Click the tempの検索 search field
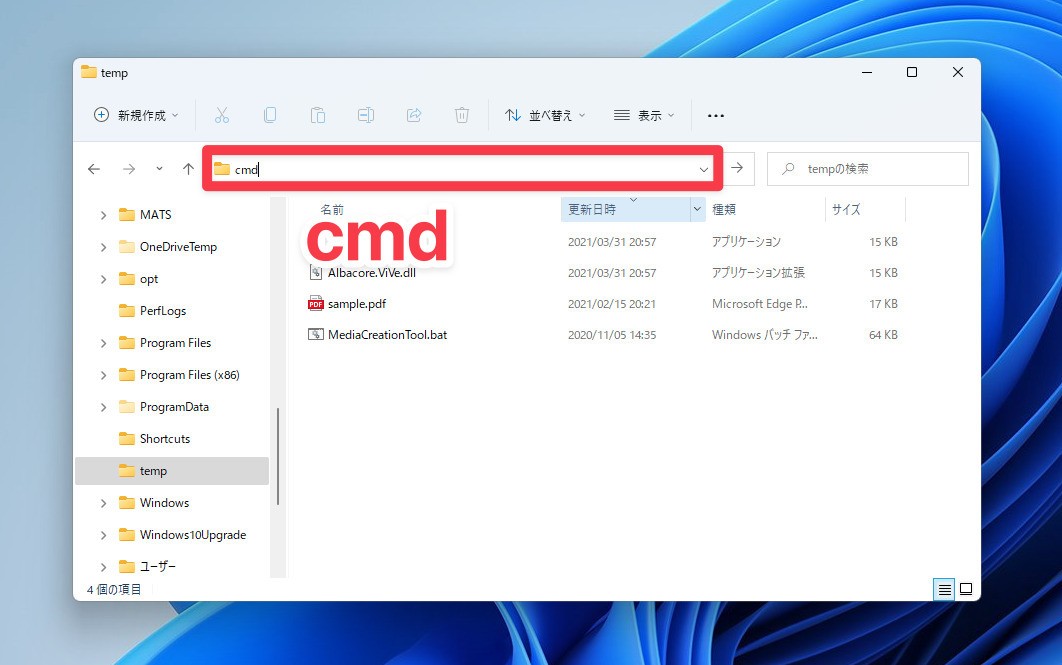Image resolution: width=1062 pixels, height=665 pixels. (868, 169)
